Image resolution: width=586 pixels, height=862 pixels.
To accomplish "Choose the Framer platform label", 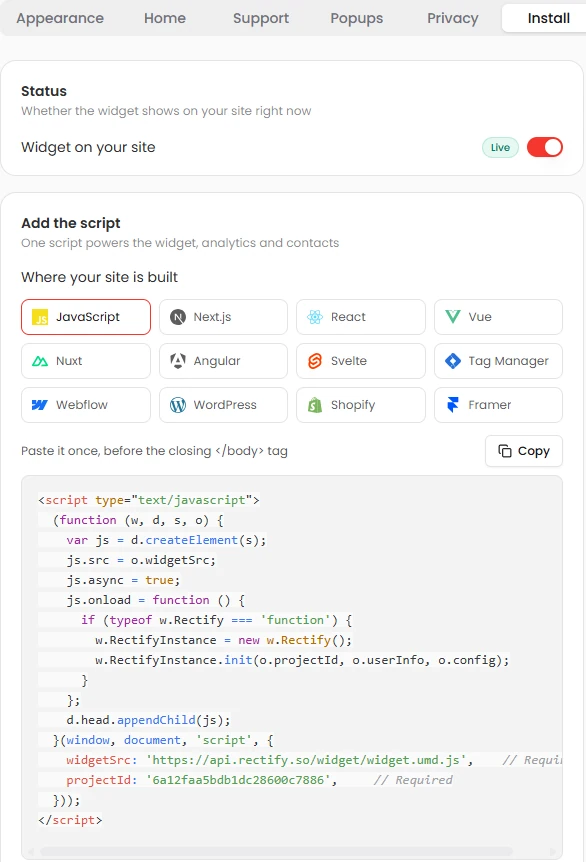I will (x=490, y=405).
